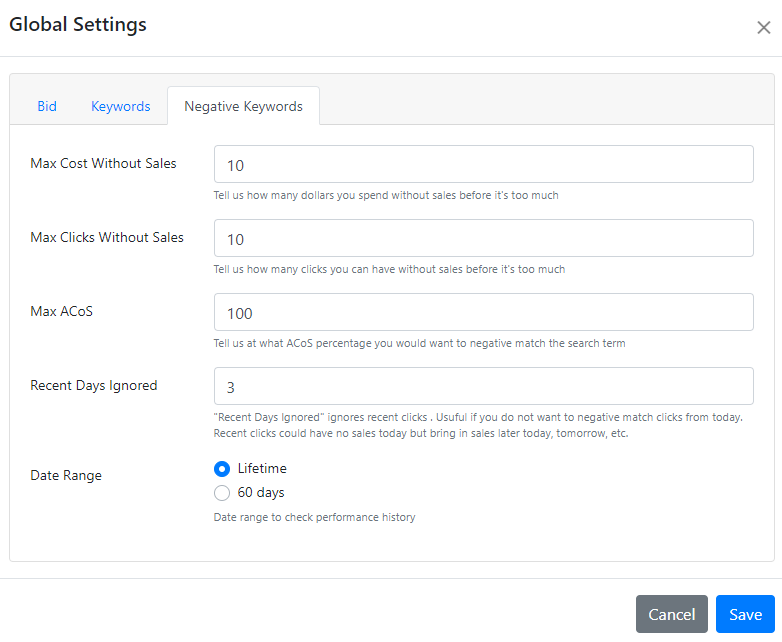Click the Date Range label
Viewport: 782px width, 642px height.
pyautogui.click(x=66, y=475)
